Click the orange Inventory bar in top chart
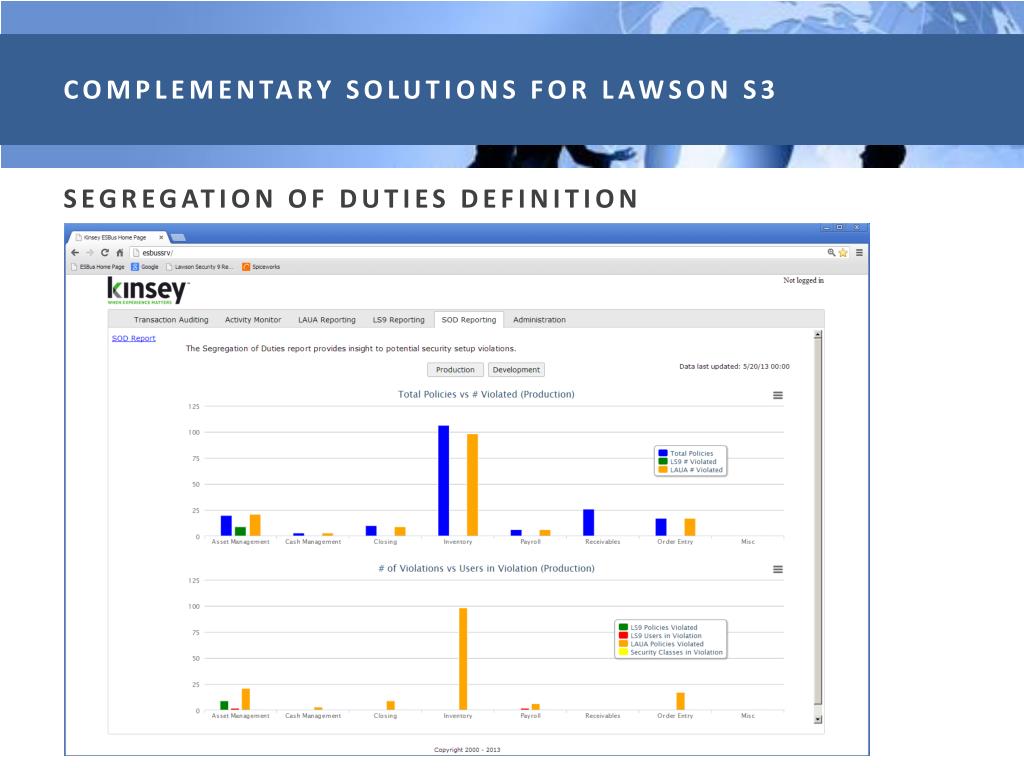Image resolution: width=1024 pixels, height=768 pixels. (472, 485)
